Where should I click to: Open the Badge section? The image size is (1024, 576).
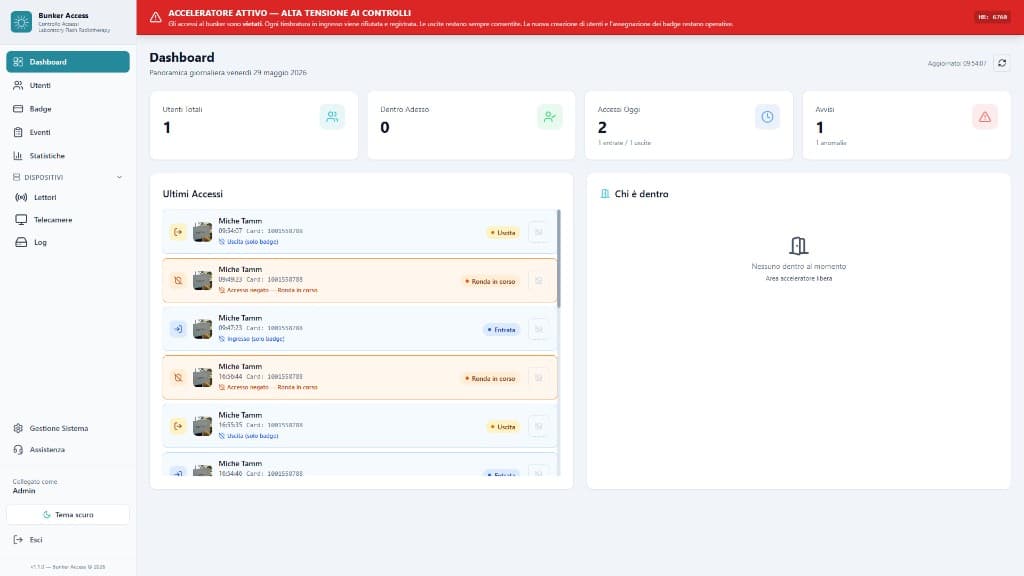(68, 109)
